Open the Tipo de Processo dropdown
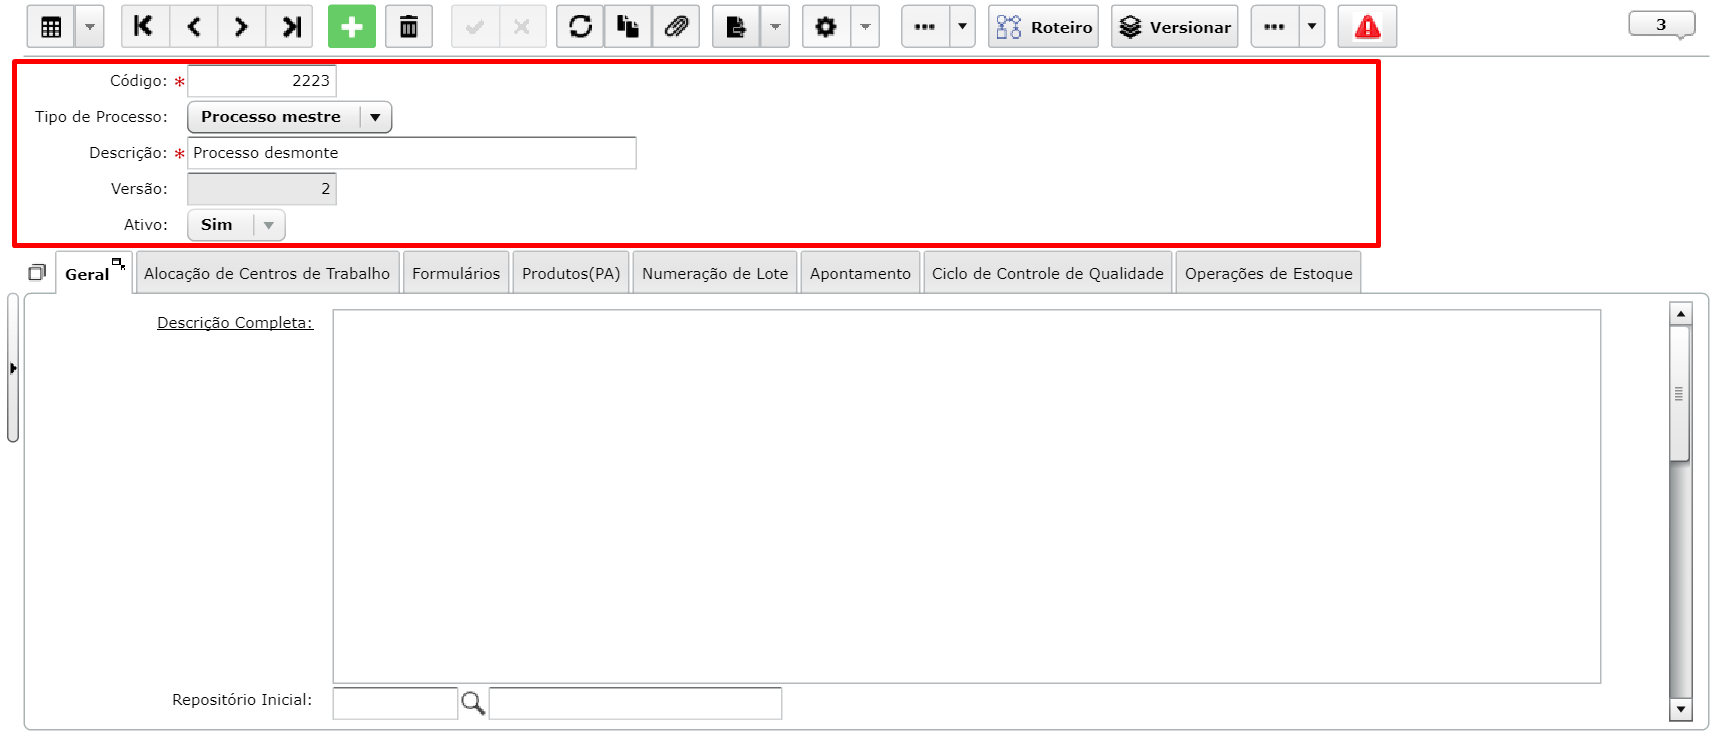The width and height of the screenshot is (1713, 734). pyautogui.click(x=290, y=117)
